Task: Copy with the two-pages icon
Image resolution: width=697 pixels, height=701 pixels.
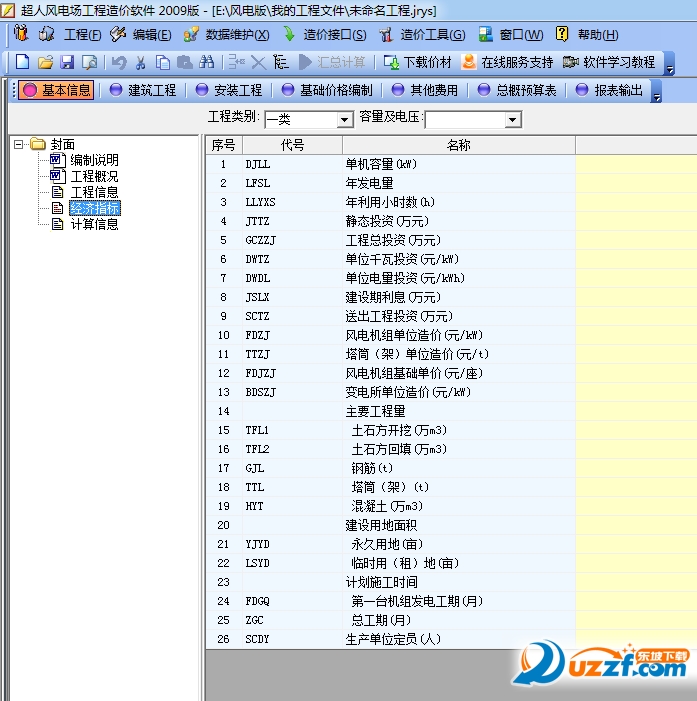Action: [162, 62]
